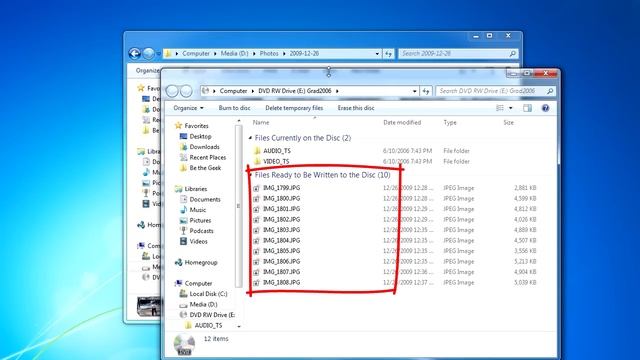Open the change view options dropdown arrow
Image resolution: width=640 pixels, height=360 pixels.
[x=511, y=108]
